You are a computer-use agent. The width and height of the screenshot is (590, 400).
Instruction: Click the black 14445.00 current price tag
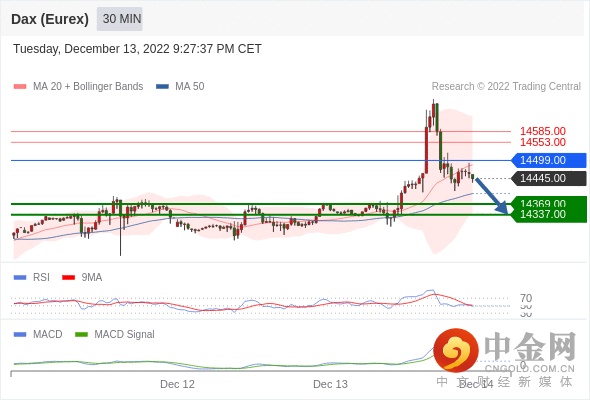[549, 178]
